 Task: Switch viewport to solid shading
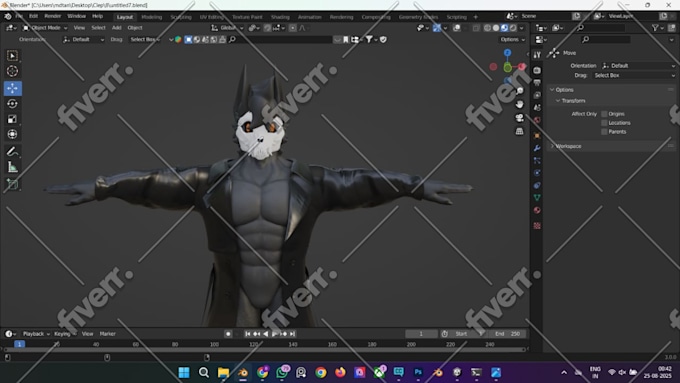(496, 28)
